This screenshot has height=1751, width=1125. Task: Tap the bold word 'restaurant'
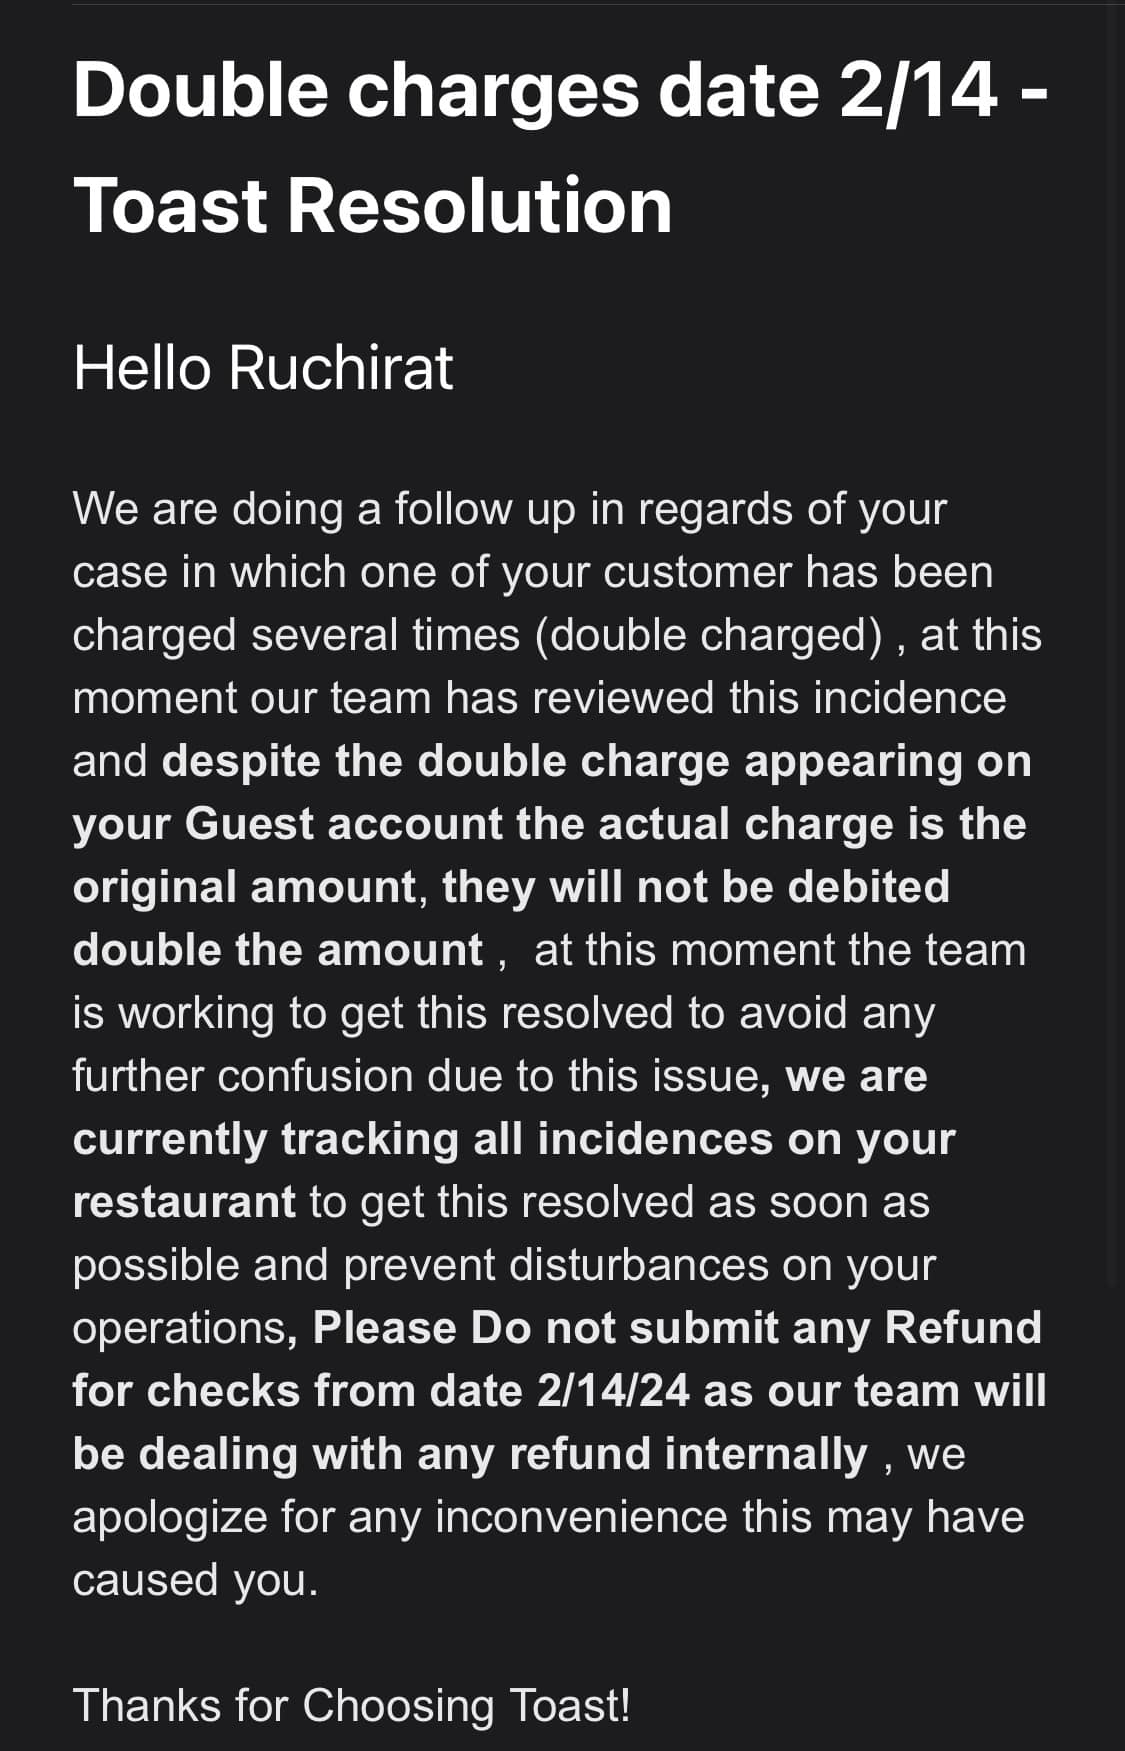click(x=184, y=1202)
